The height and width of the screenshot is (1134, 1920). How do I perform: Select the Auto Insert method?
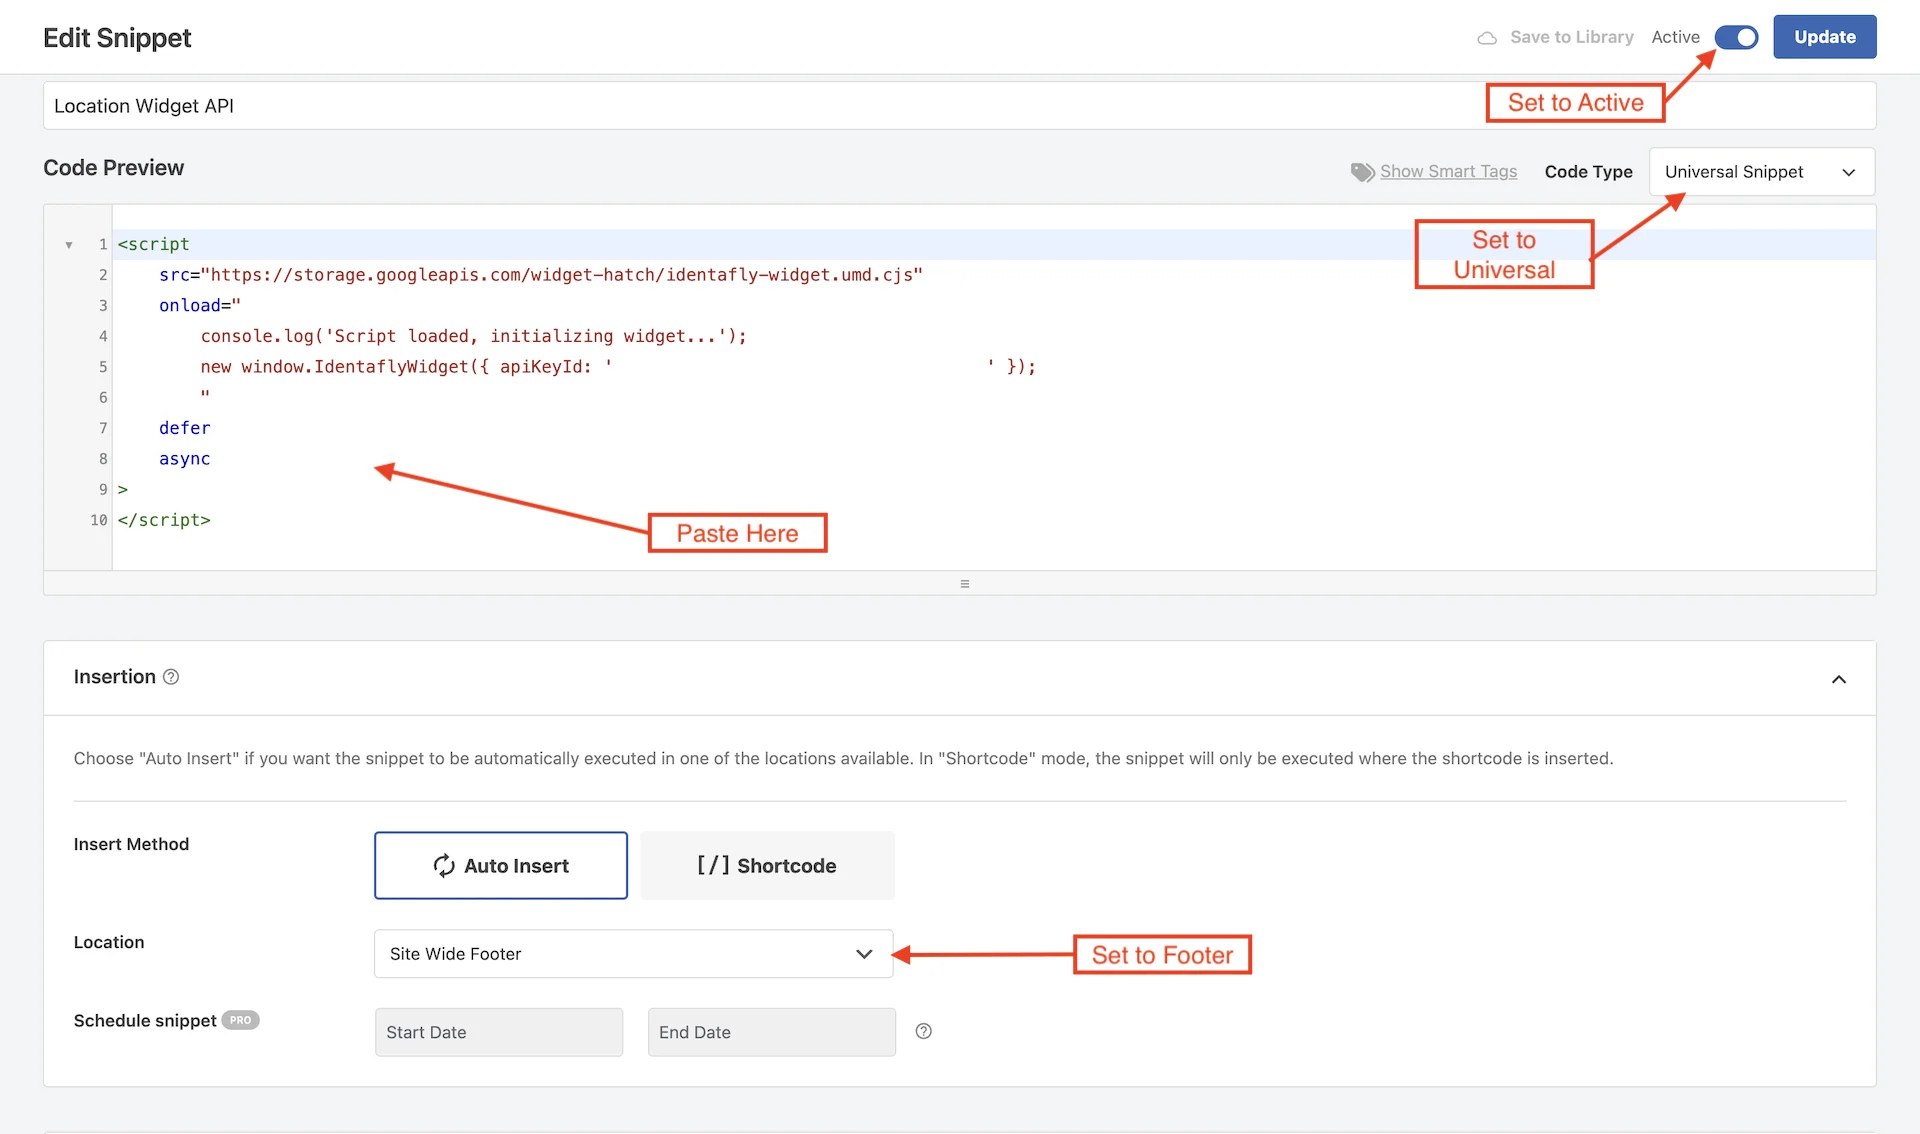501,866
